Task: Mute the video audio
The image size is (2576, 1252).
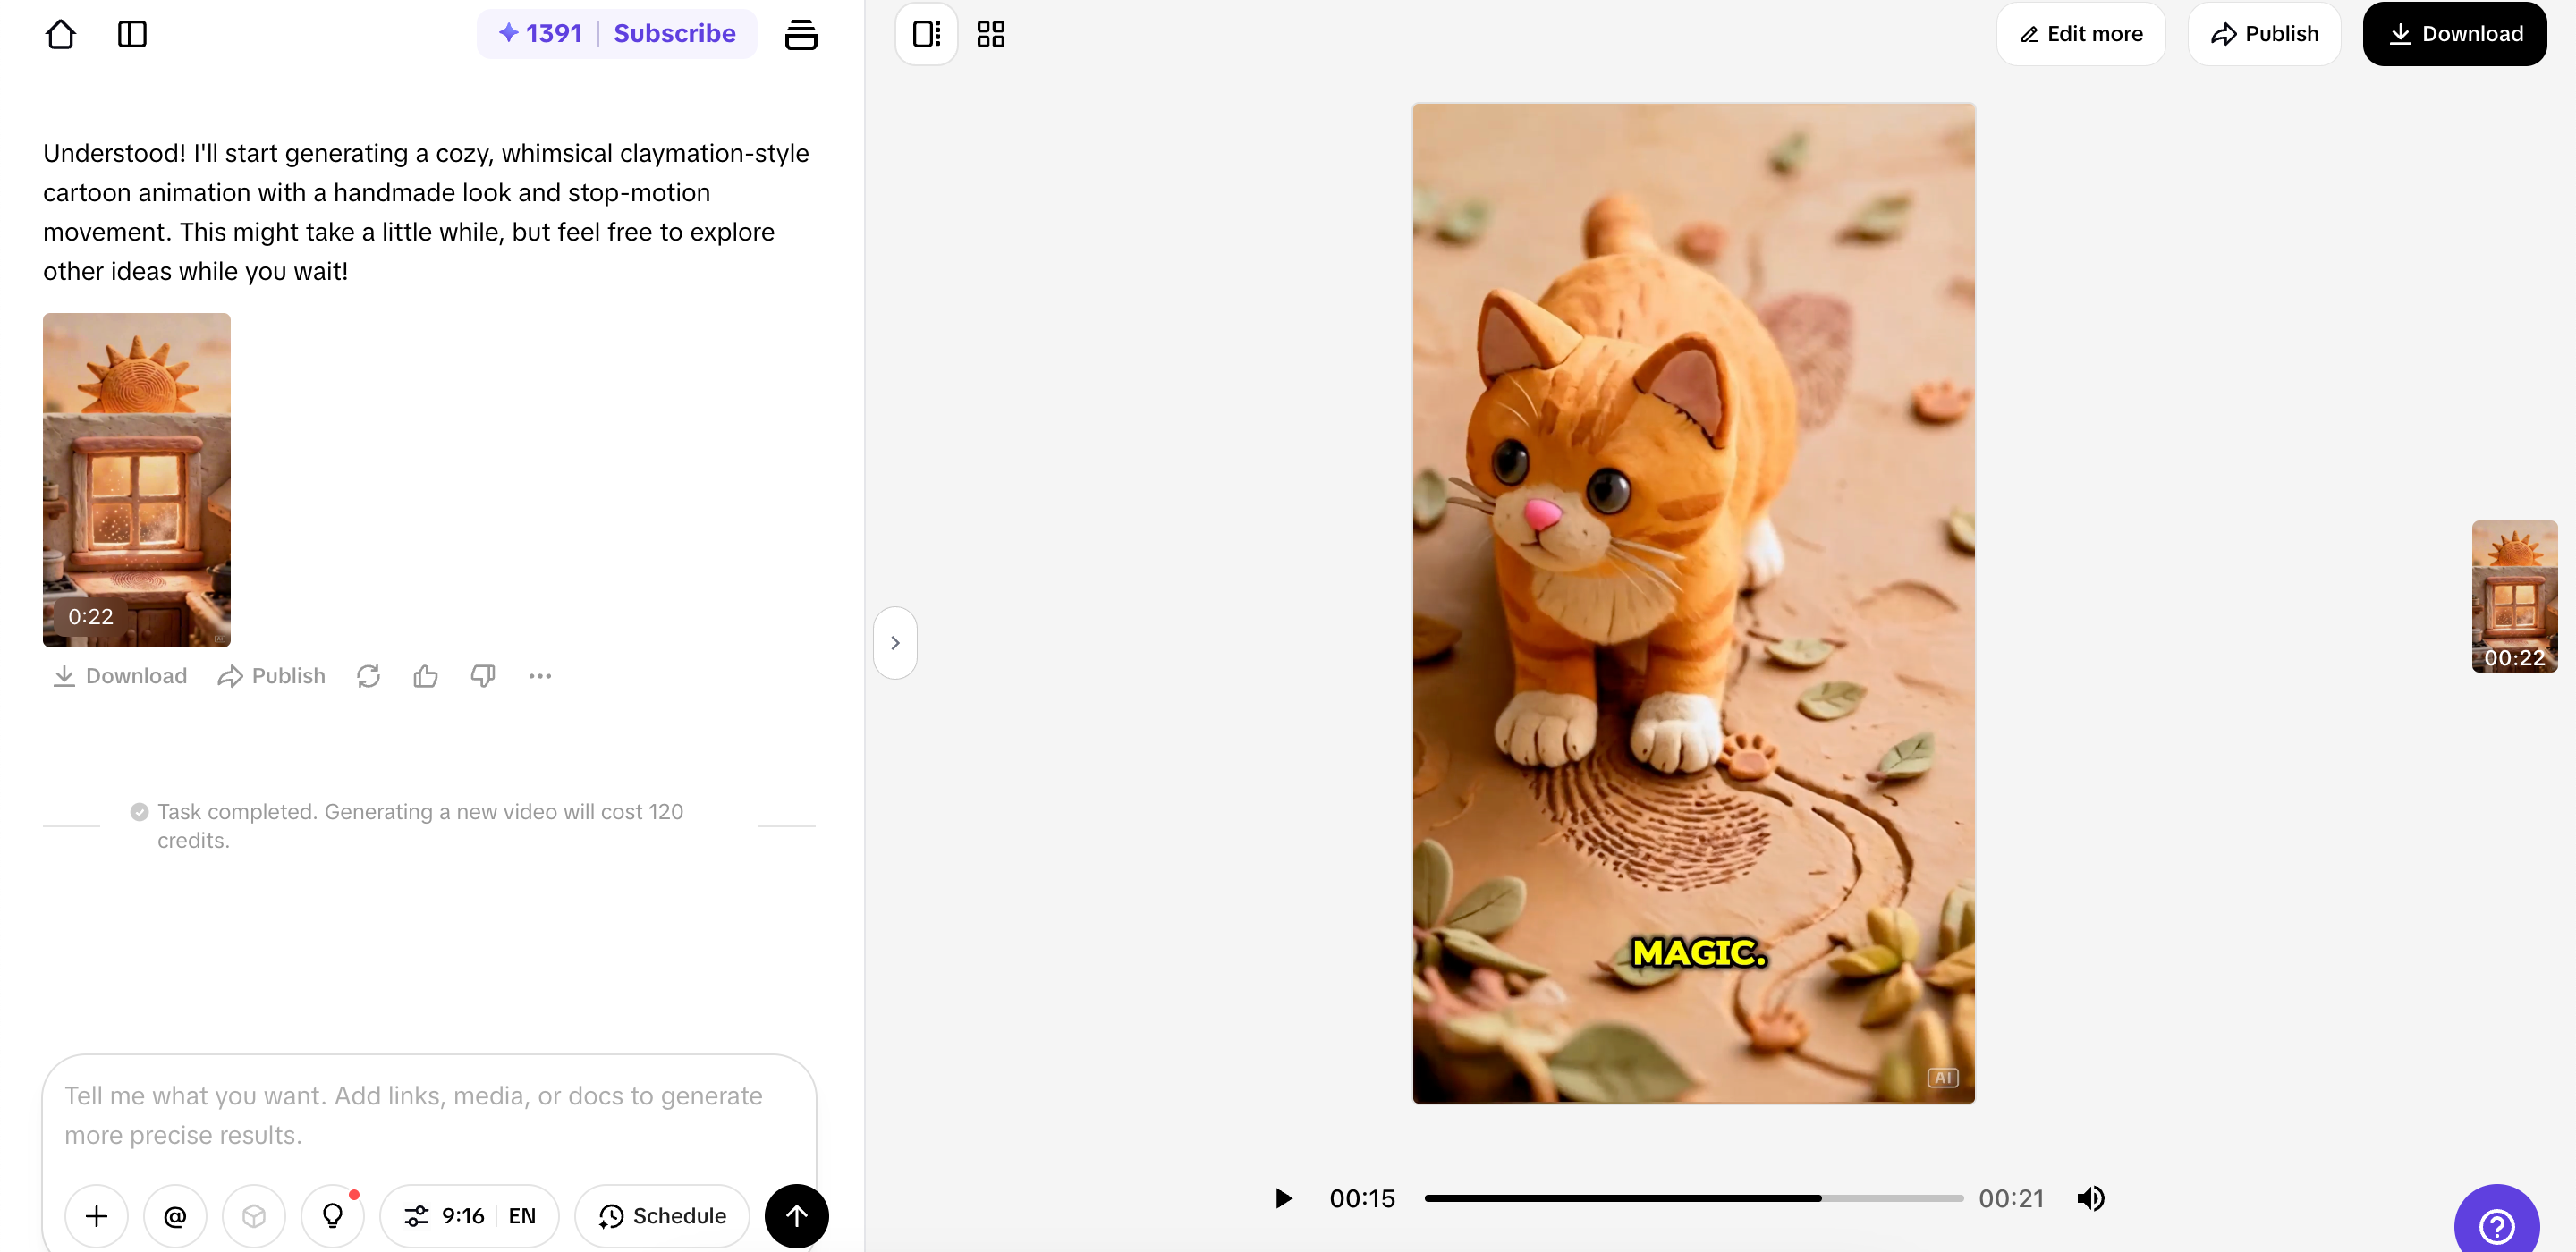Action: [2091, 1198]
